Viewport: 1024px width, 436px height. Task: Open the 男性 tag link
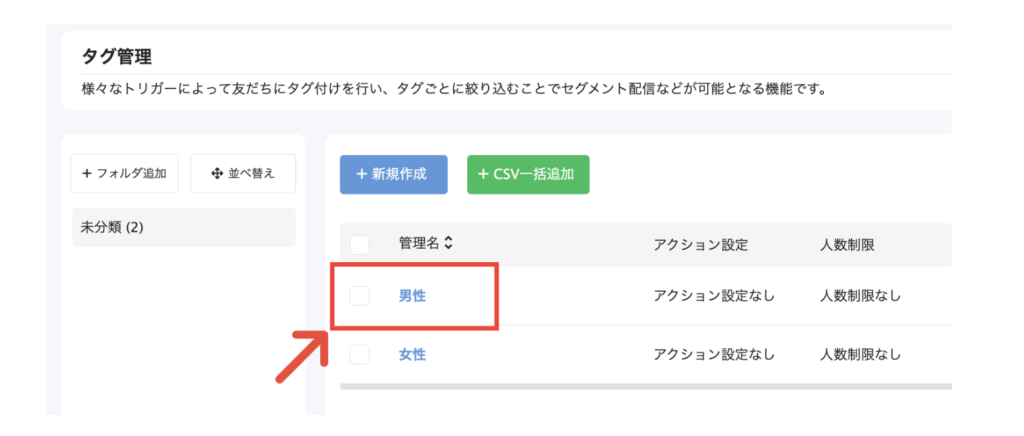point(412,296)
